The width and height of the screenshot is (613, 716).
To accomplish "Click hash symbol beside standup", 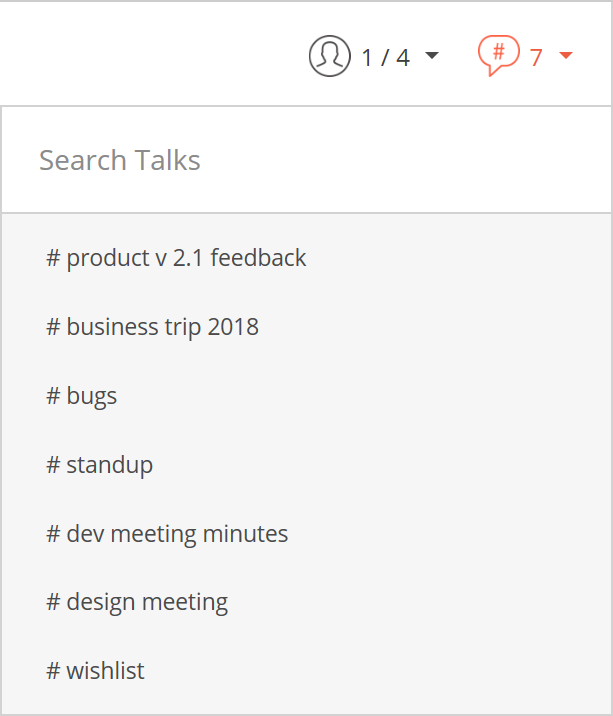I will point(53,464).
